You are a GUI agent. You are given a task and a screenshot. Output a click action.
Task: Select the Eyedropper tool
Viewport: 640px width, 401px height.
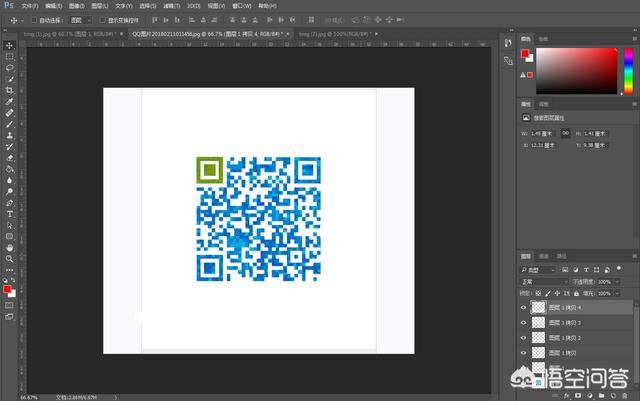9,102
